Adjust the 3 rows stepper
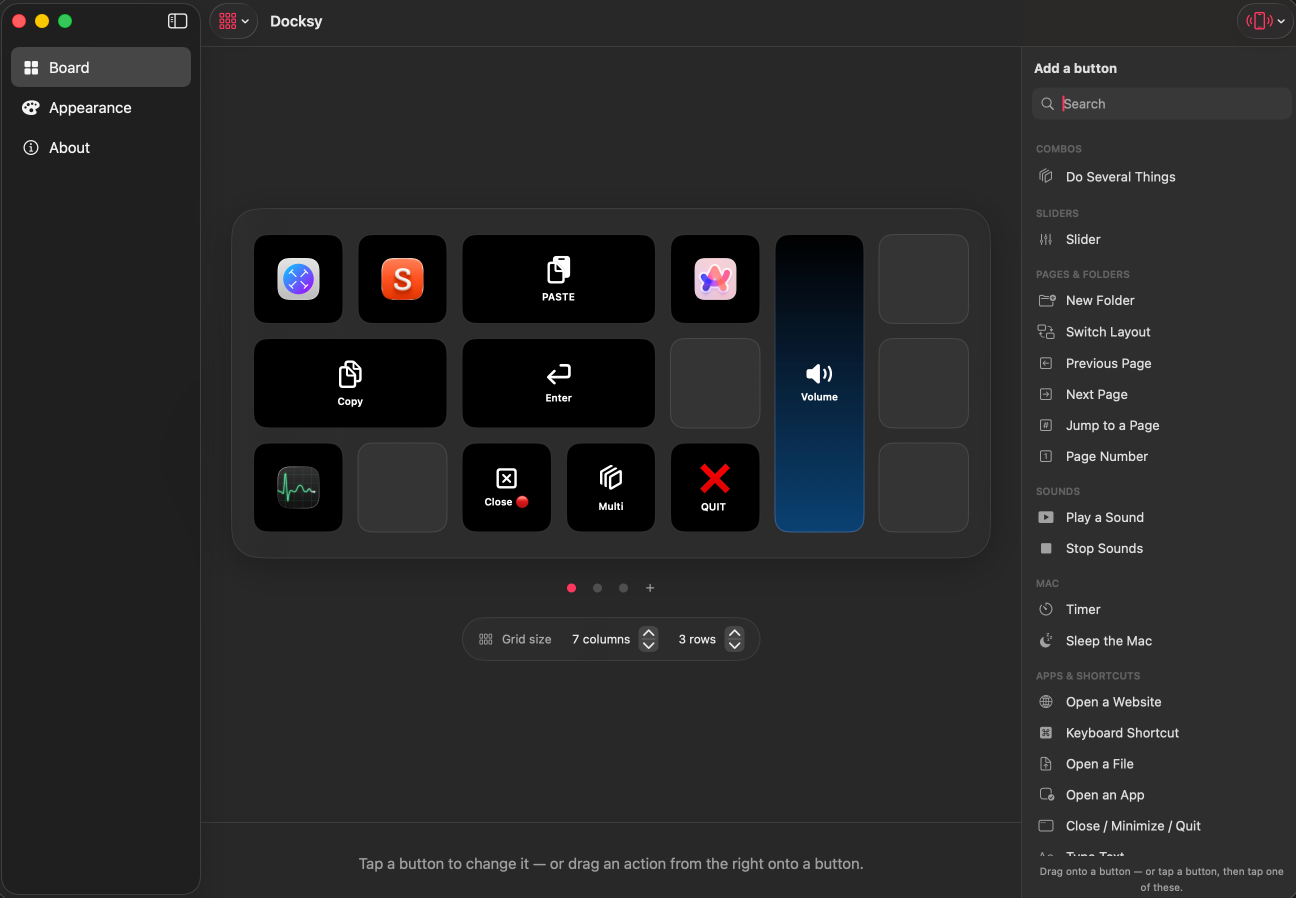This screenshot has height=898, width=1296. [734, 639]
